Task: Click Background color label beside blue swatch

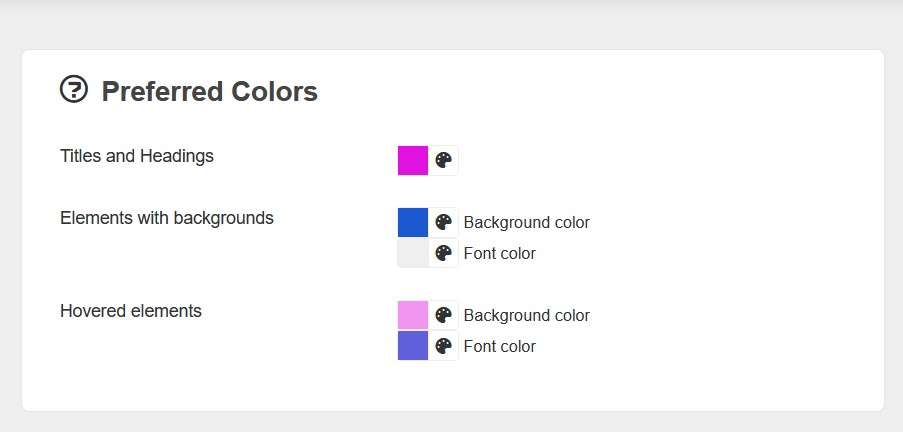Action: click(526, 222)
